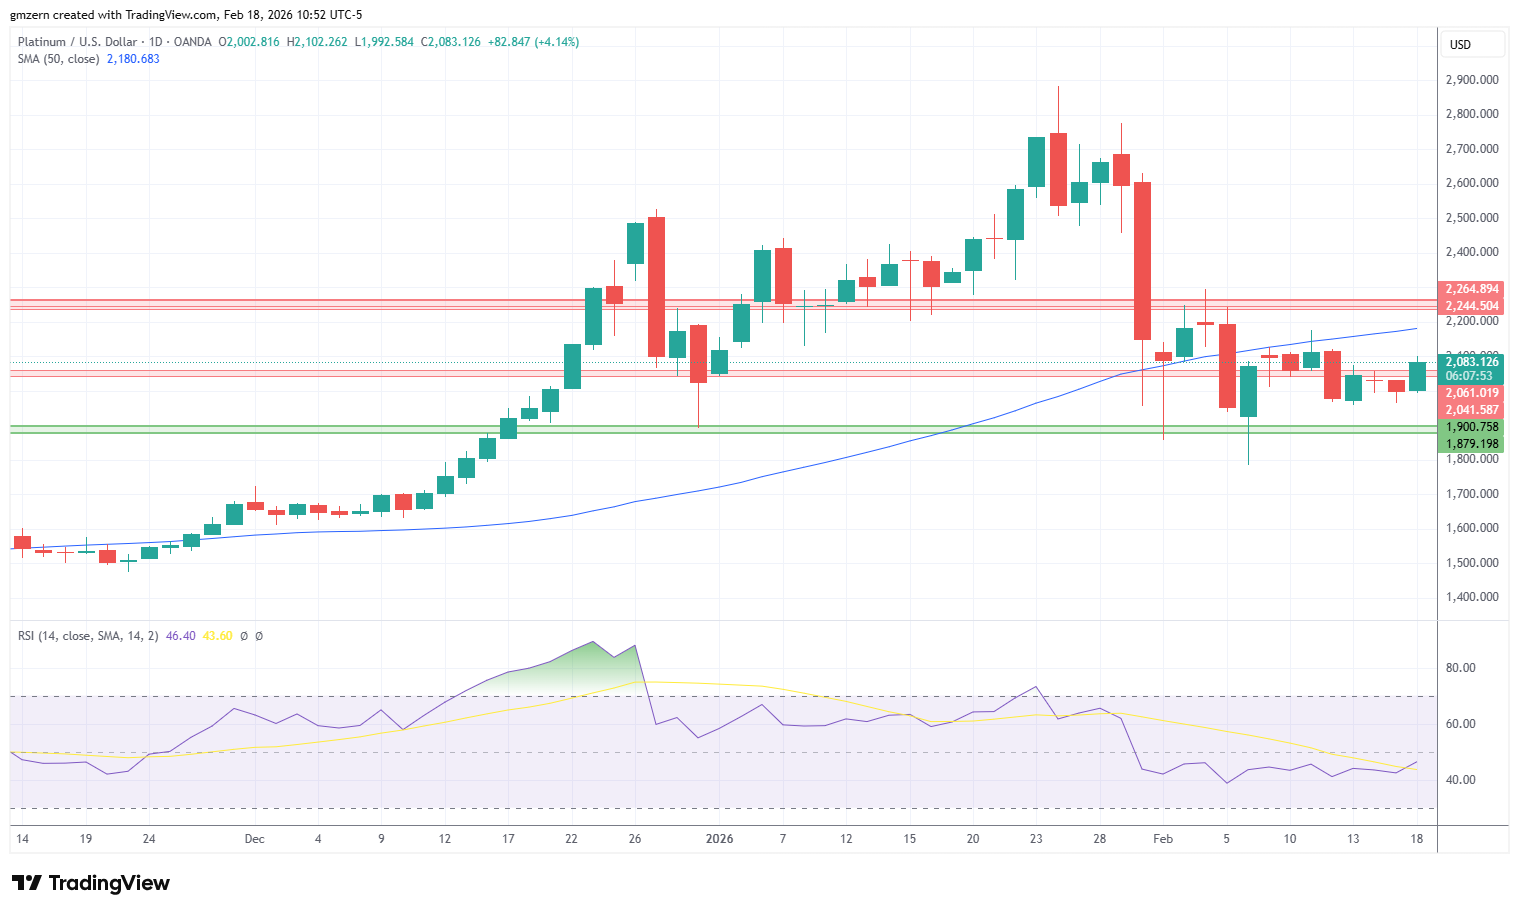Viewport: 1519px width, 913px height.
Task: Click the 1,900.758 green support label
Action: tap(1472, 427)
